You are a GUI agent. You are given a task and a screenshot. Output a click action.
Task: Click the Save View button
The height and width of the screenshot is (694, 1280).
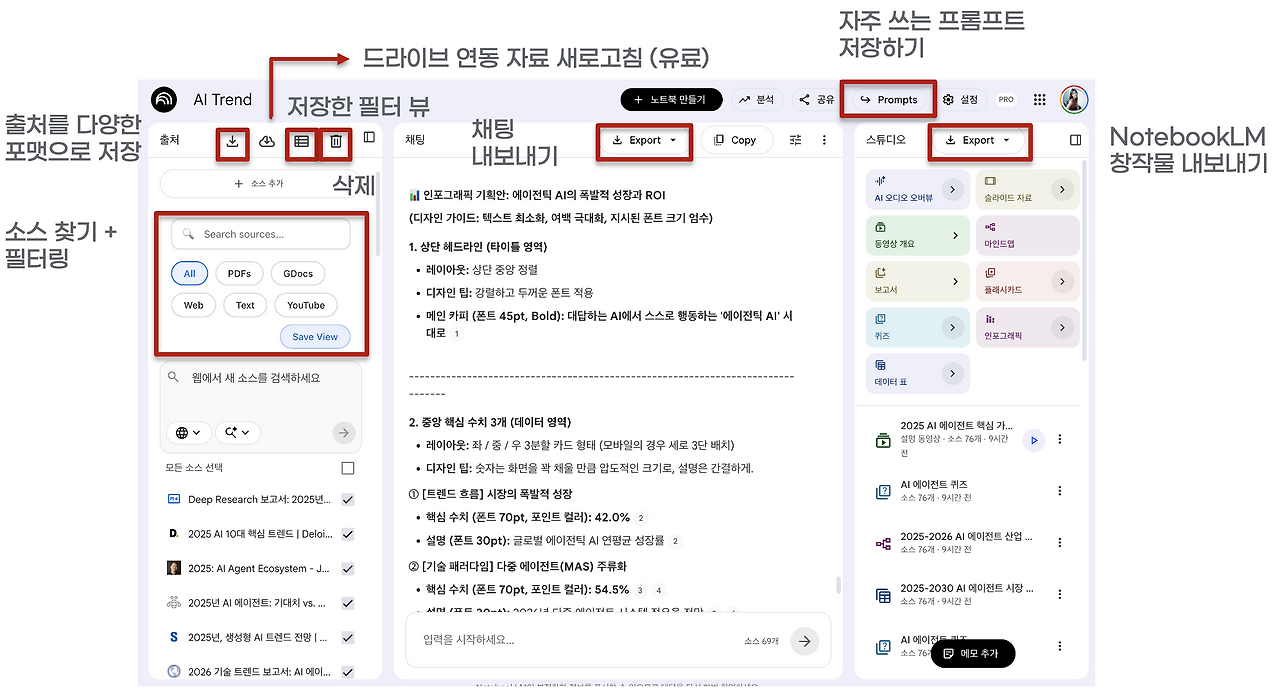click(315, 337)
